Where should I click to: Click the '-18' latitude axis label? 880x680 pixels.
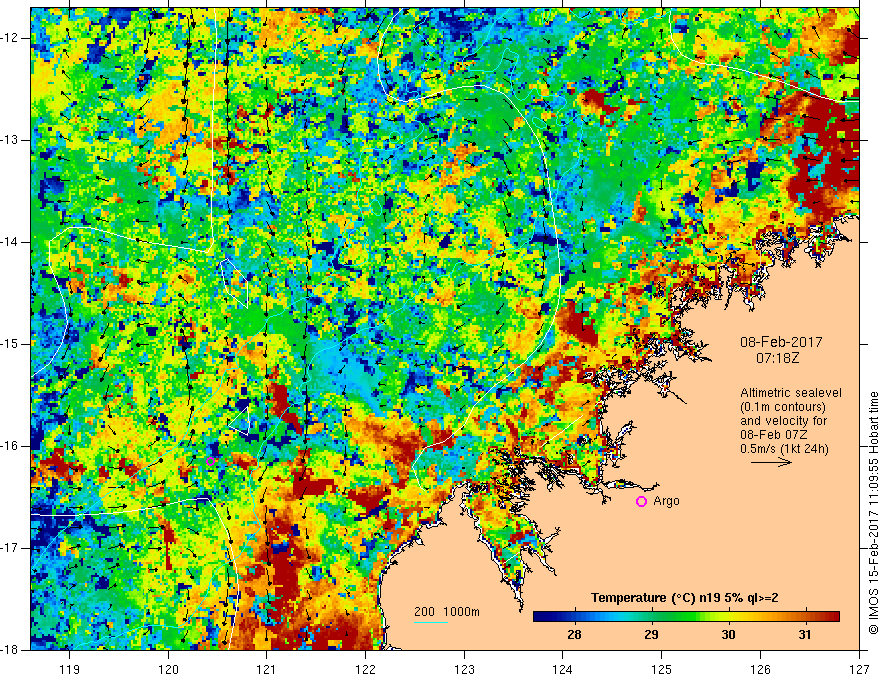tap(11, 650)
